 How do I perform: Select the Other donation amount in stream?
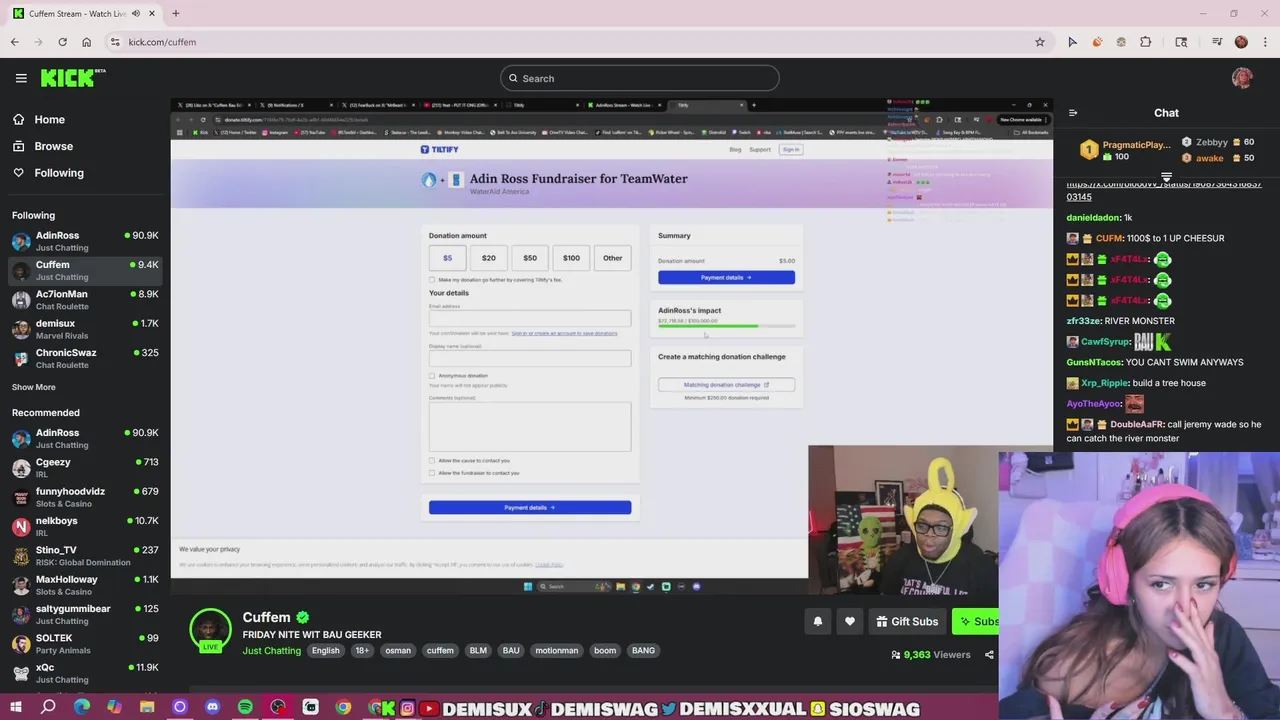point(612,258)
